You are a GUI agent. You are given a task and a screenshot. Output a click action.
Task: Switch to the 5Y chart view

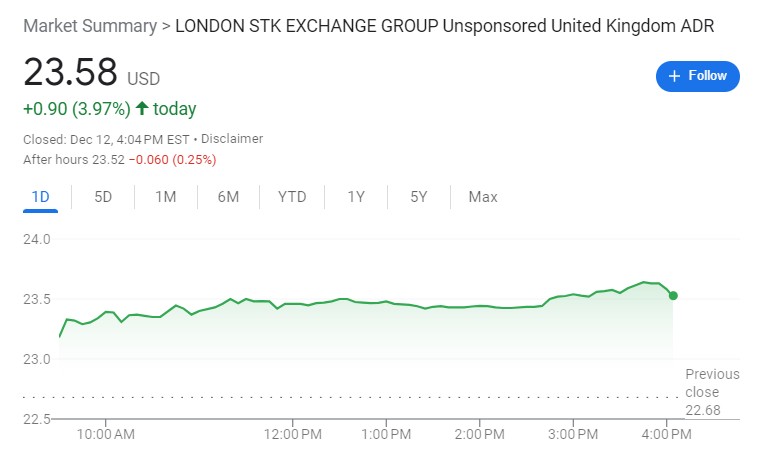coord(418,197)
